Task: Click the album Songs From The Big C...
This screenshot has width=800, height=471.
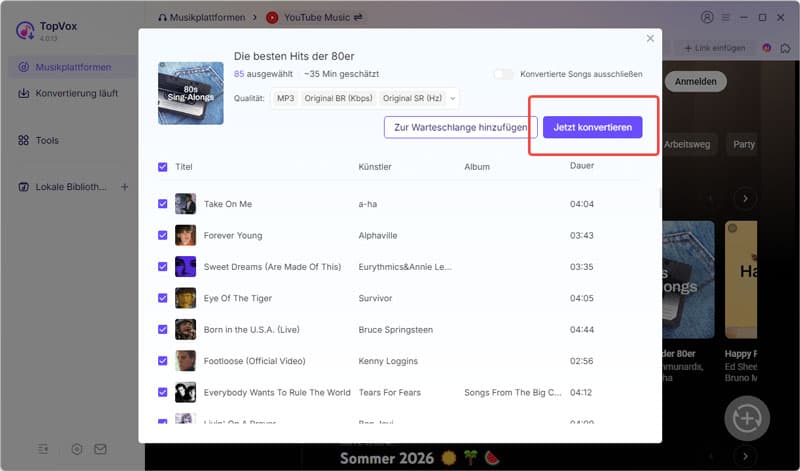Action: 512,392
